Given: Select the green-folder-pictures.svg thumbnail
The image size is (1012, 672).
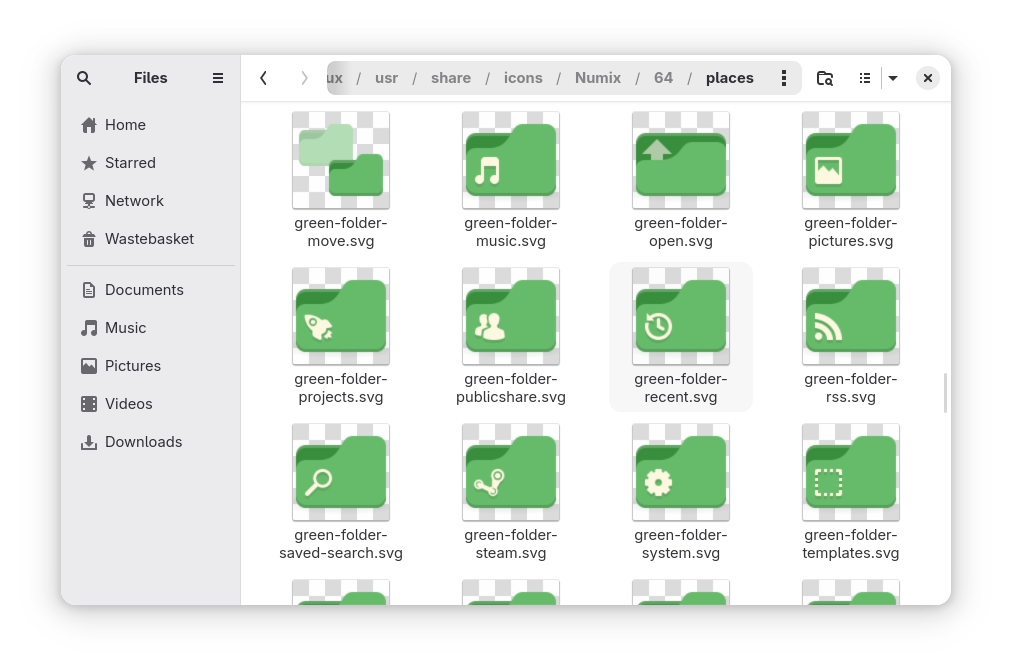Looking at the screenshot, I should [851, 160].
